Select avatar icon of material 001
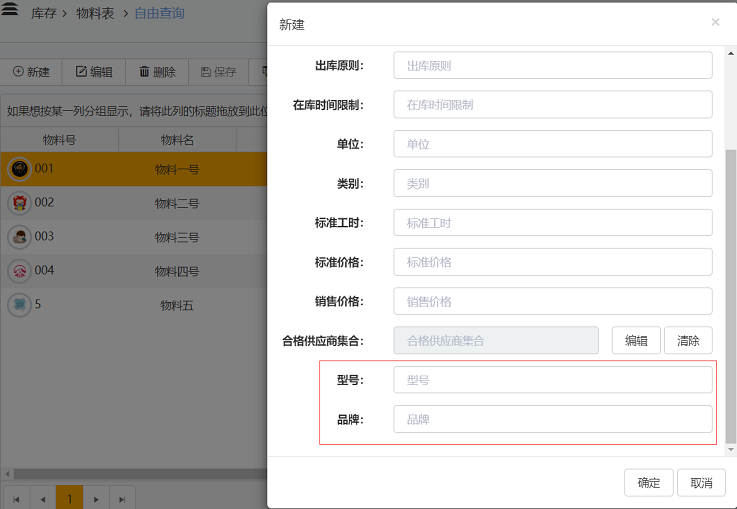The height and width of the screenshot is (509, 737). pyautogui.click(x=18, y=169)
